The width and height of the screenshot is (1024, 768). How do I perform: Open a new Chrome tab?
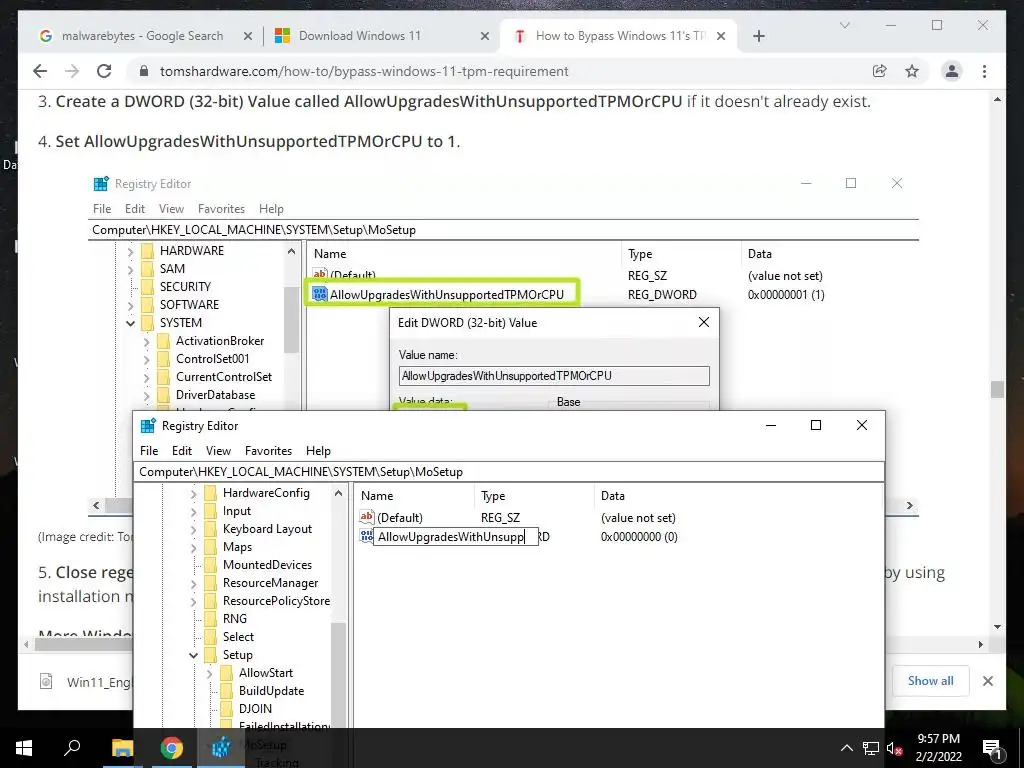pyautogui.click(x=758, y=36)
